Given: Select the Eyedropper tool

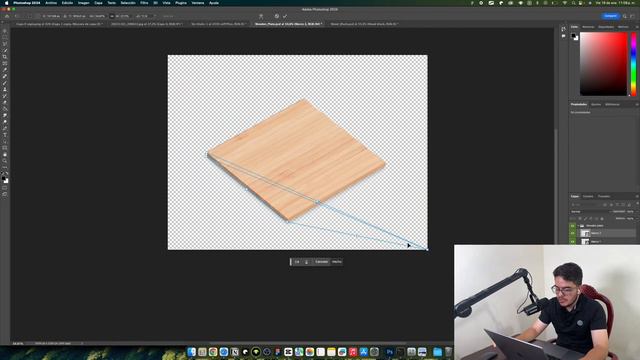Looking at the screenshot, I should tap(5, 70).
